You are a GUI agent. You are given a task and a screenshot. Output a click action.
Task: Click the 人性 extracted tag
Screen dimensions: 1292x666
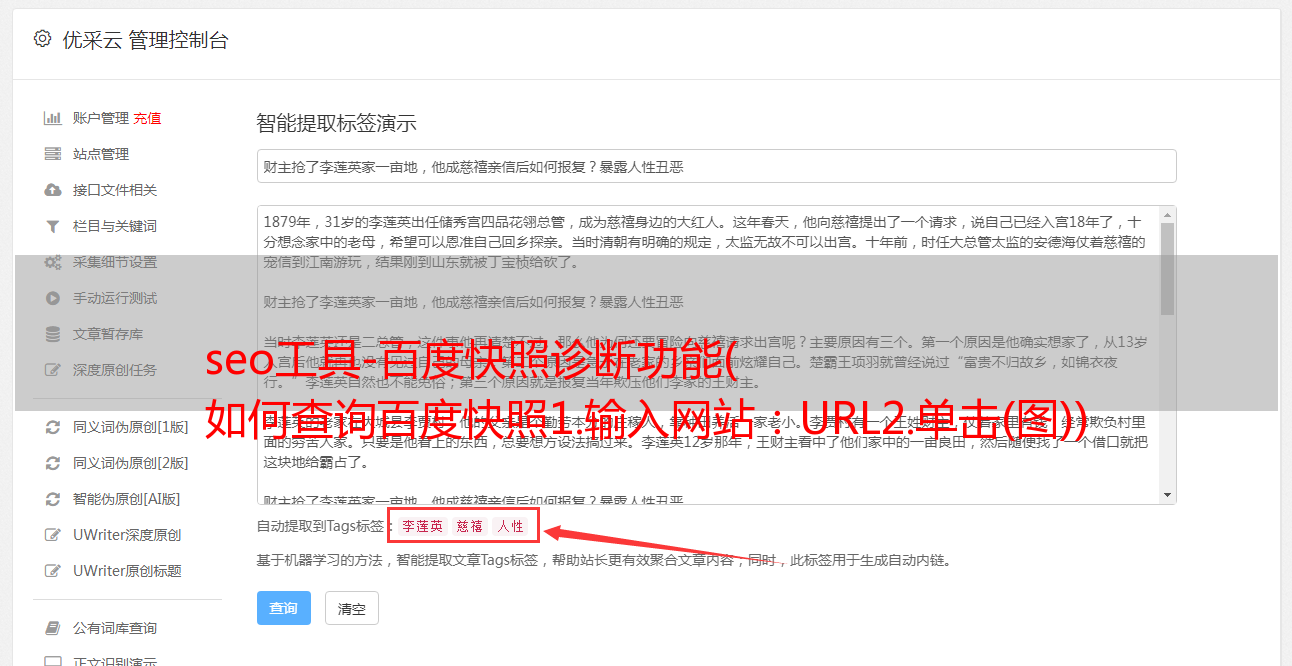(x=510, y=526)
